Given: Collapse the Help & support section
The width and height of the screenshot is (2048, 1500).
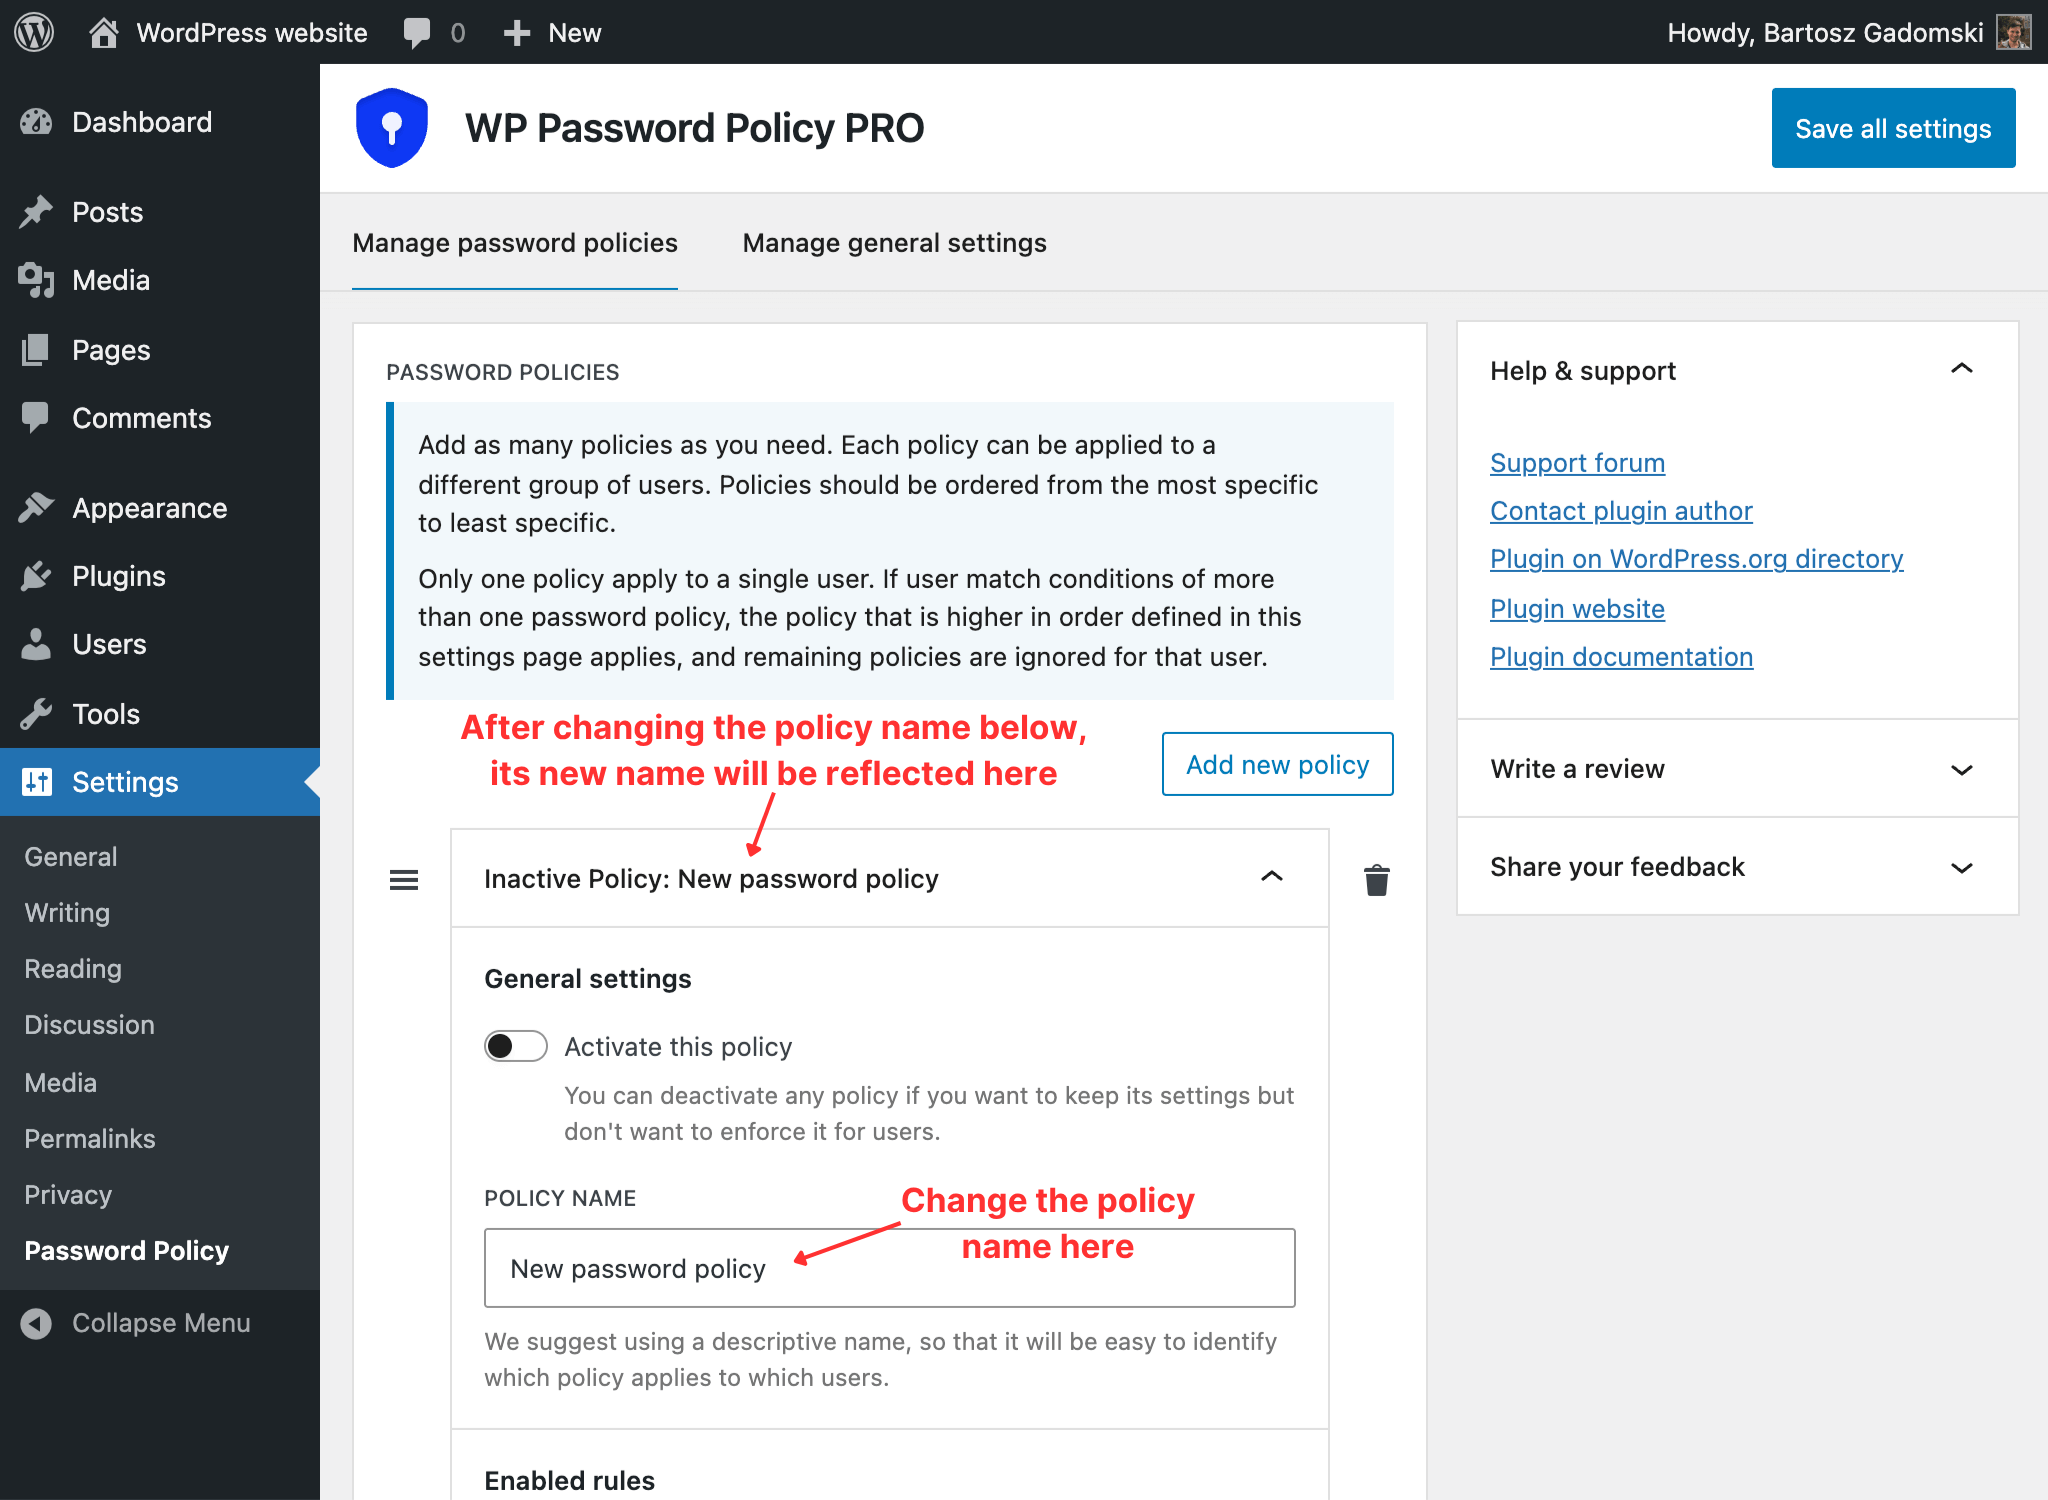Looking at the screenshot, I should pos(1962,369).
